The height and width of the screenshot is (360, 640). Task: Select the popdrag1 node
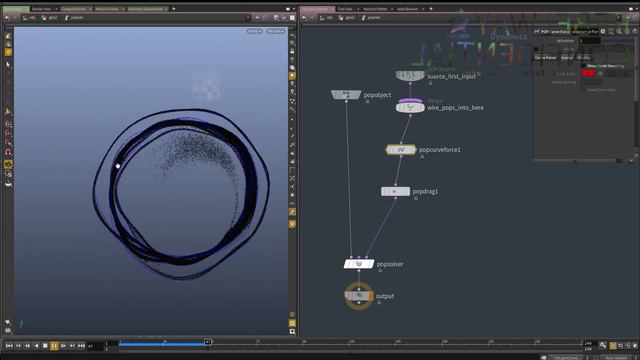(396, 191)
